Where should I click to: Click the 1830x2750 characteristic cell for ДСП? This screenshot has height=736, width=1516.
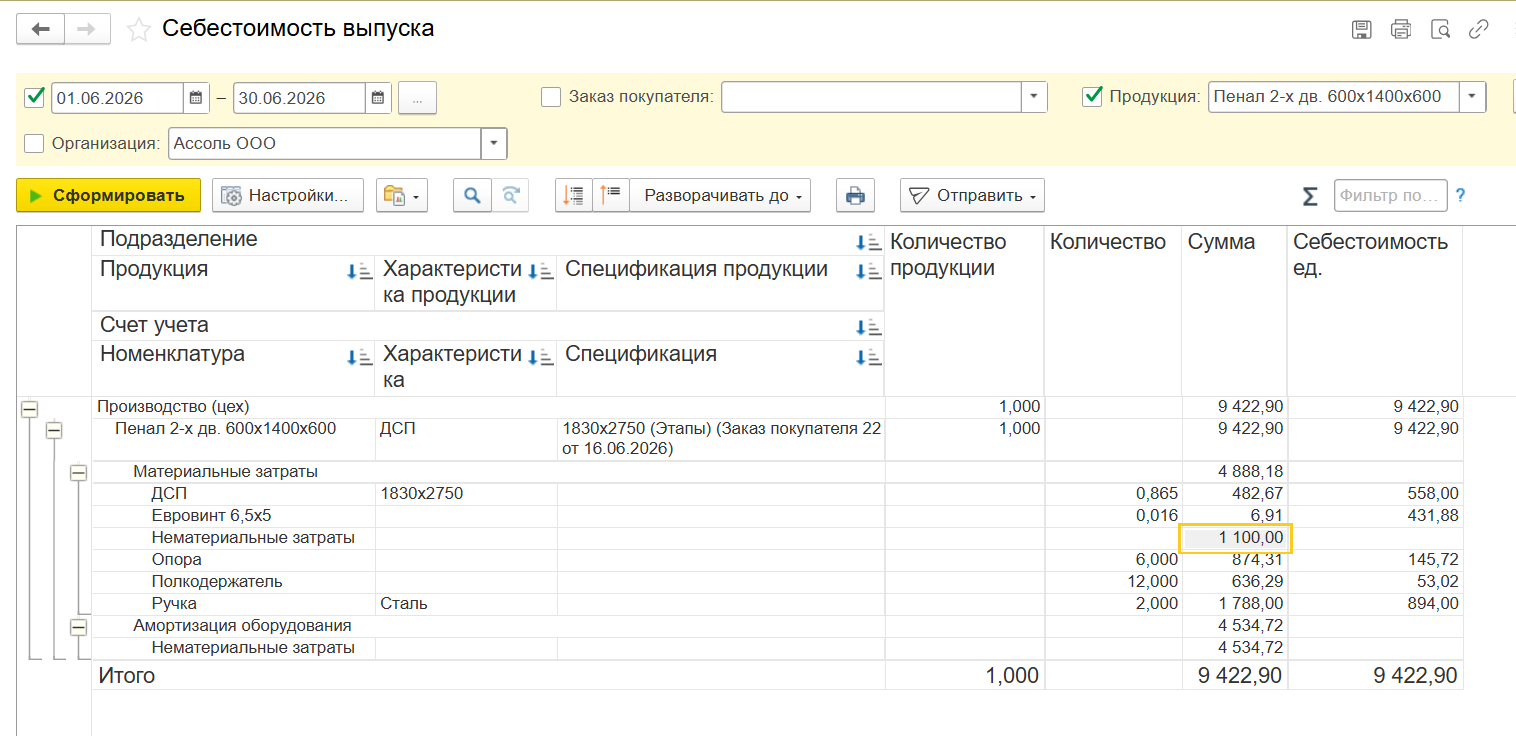pos(466,494)
